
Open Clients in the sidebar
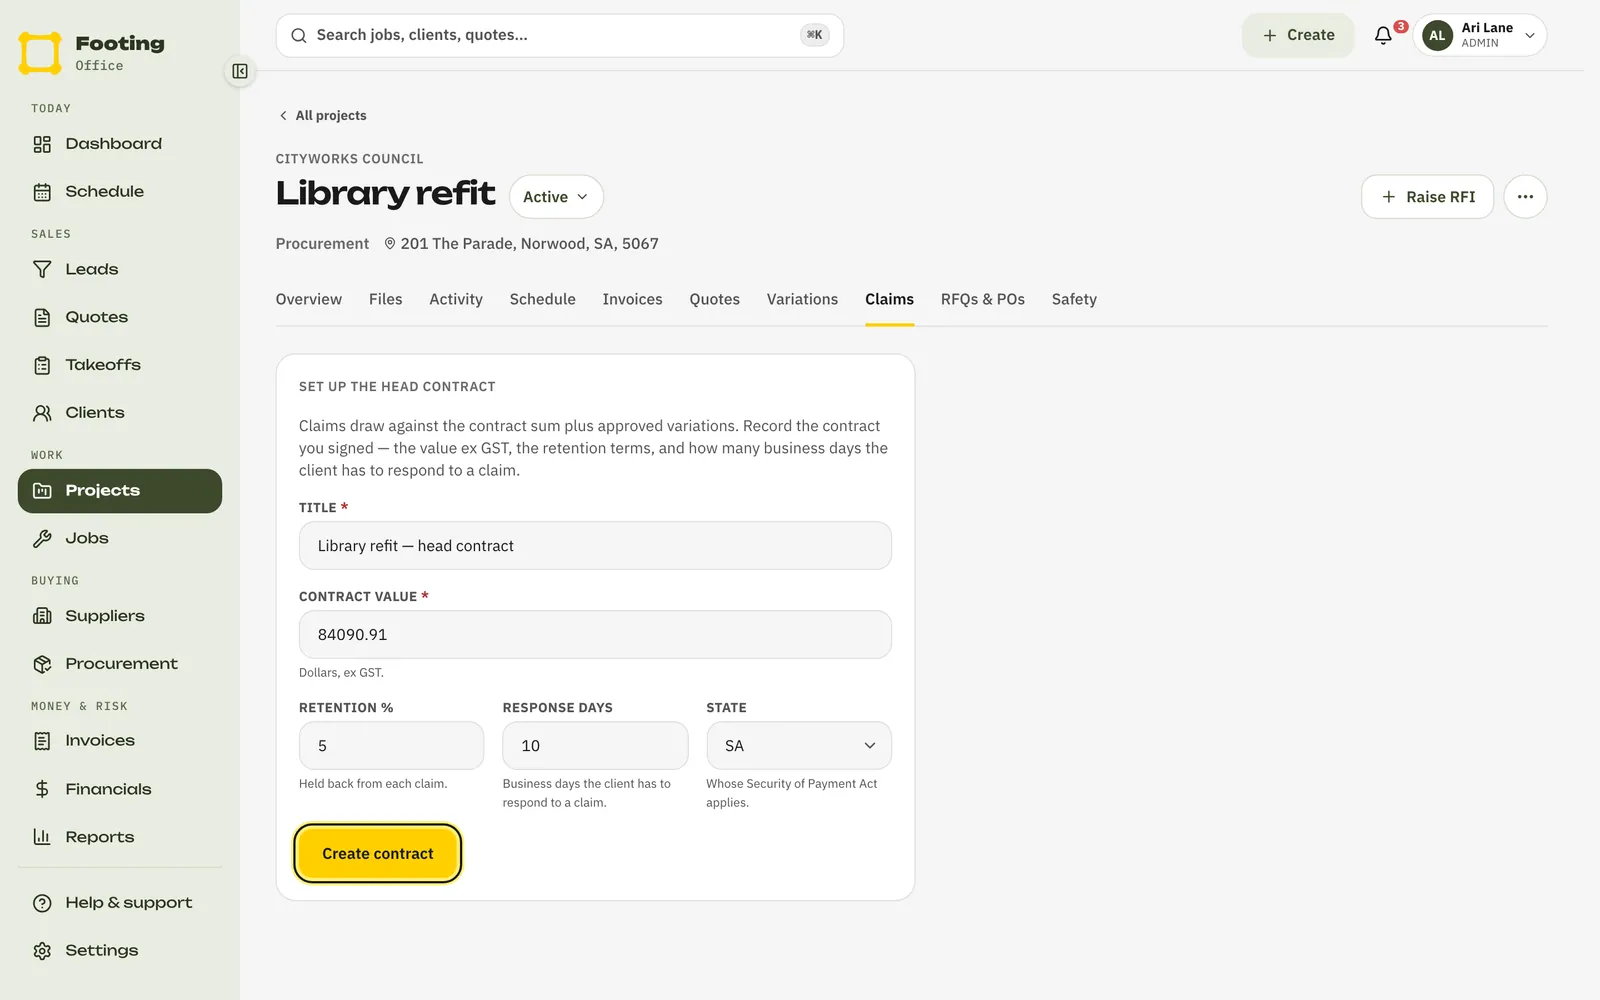[120, 413]
